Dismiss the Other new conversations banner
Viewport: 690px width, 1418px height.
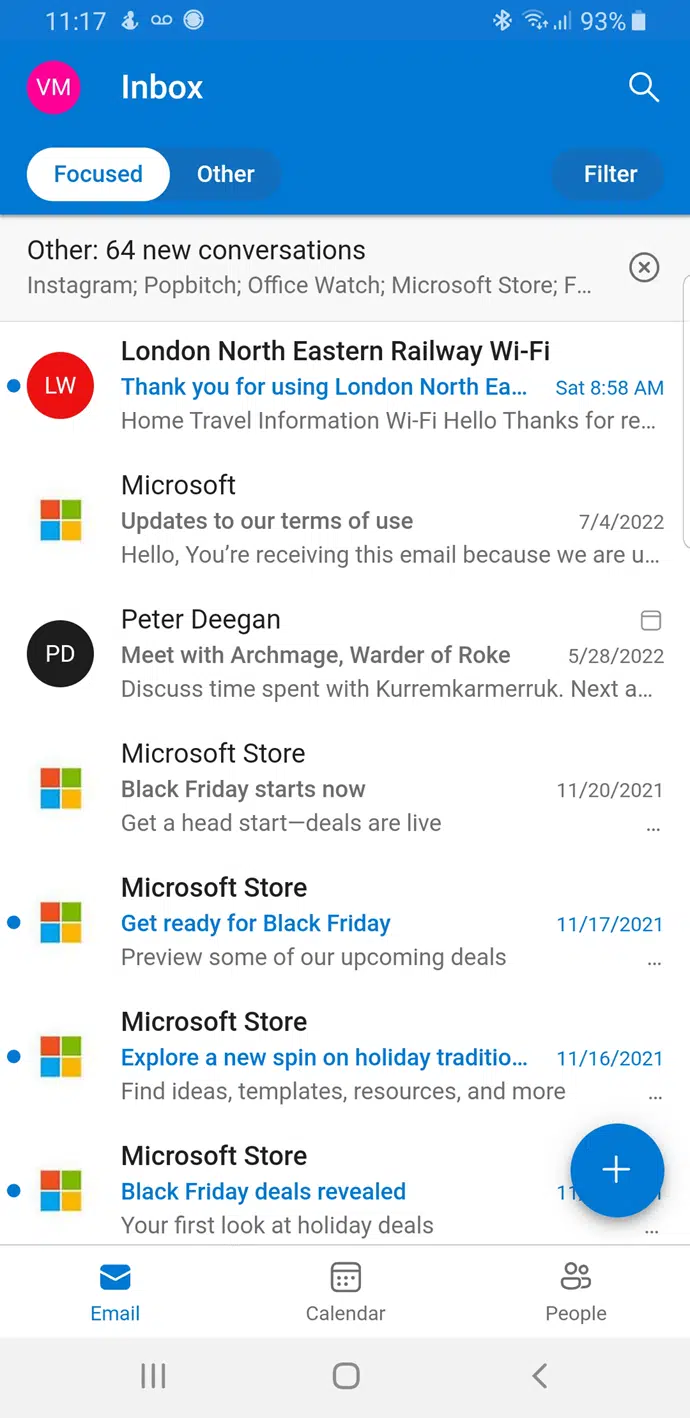pos(644,267)
